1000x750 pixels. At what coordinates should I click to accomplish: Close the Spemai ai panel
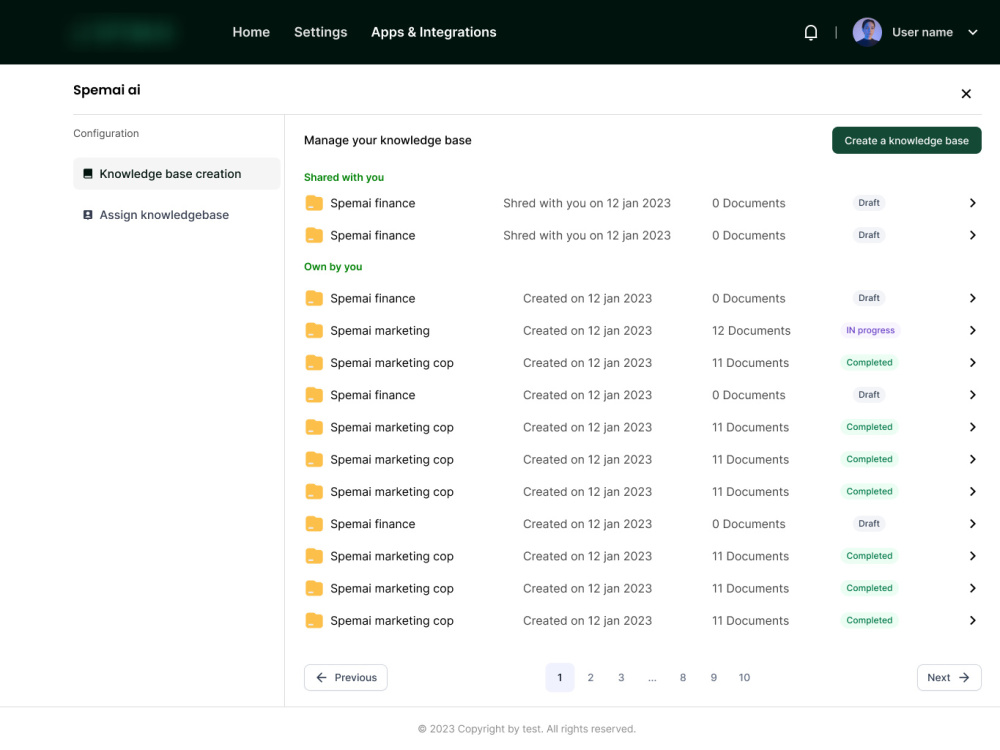(966, 94)
